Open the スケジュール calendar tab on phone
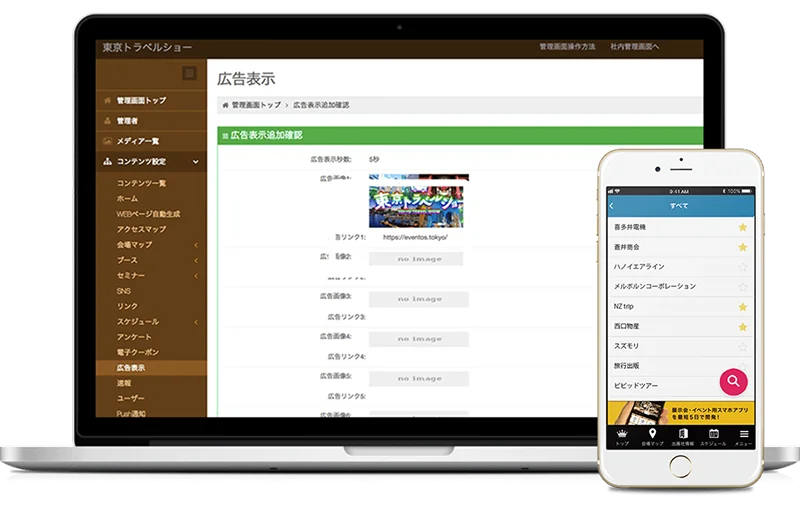Image resolution: width=800 pixels, height=508 pixels. pos(713,435)
